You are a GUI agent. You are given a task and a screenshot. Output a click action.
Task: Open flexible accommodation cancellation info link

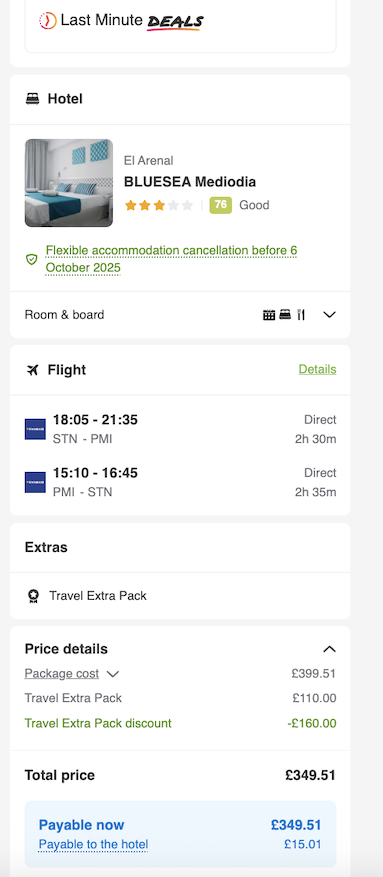click(171, 259)
